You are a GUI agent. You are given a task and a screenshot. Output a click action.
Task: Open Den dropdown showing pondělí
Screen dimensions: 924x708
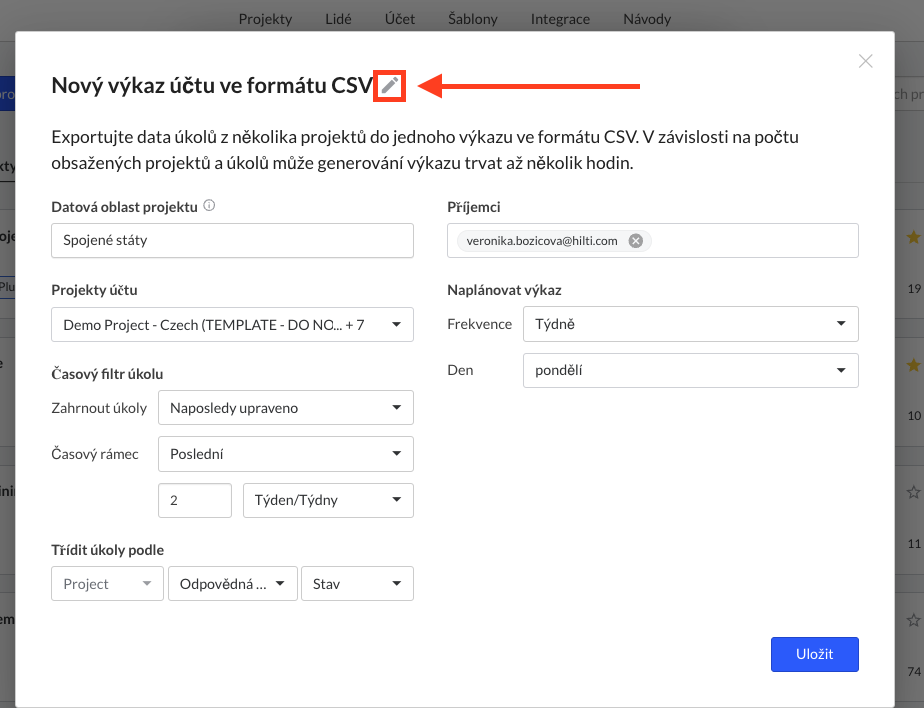tap(691, 370)
